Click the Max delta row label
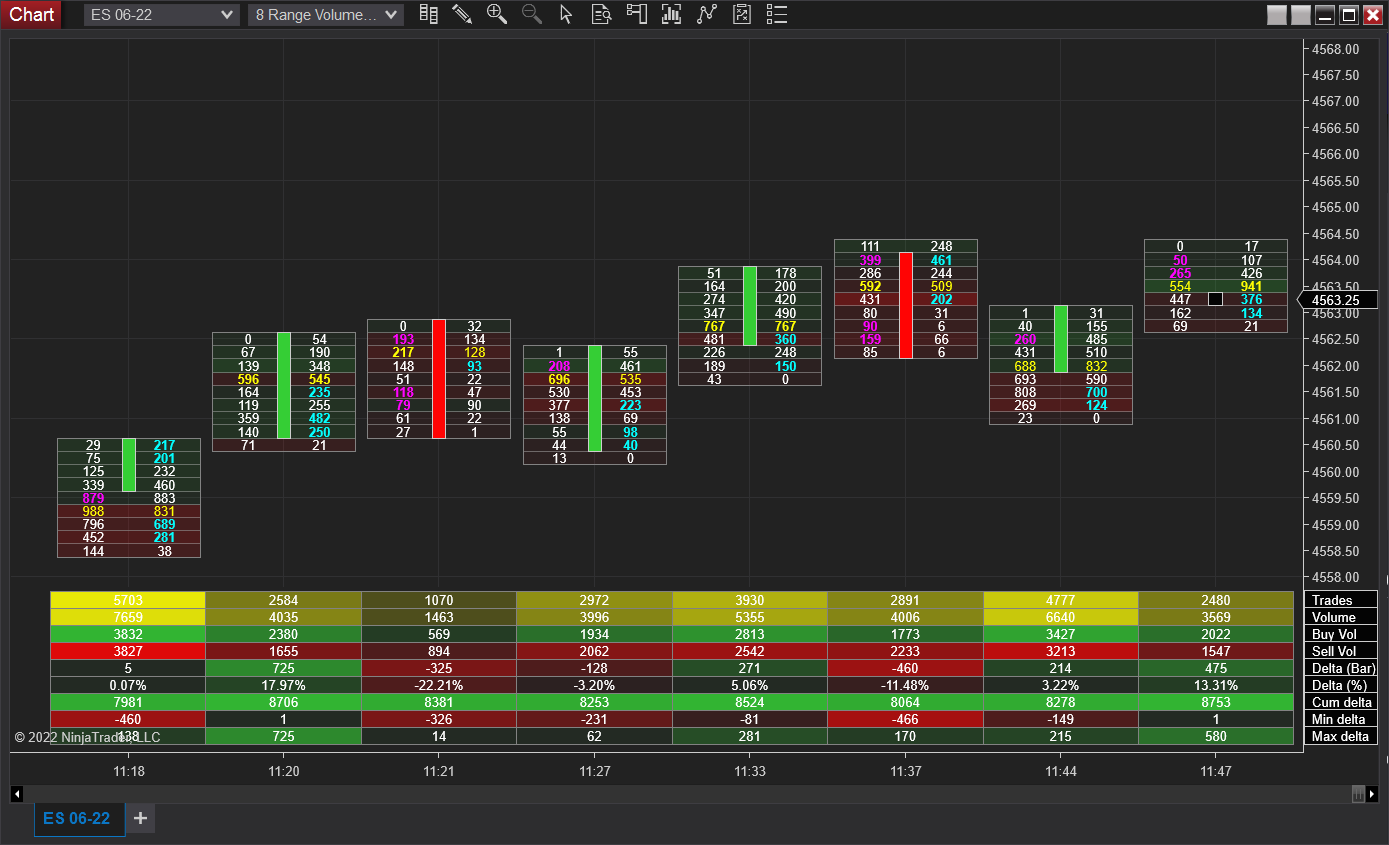1389x845 pixels. point(1340,736)
